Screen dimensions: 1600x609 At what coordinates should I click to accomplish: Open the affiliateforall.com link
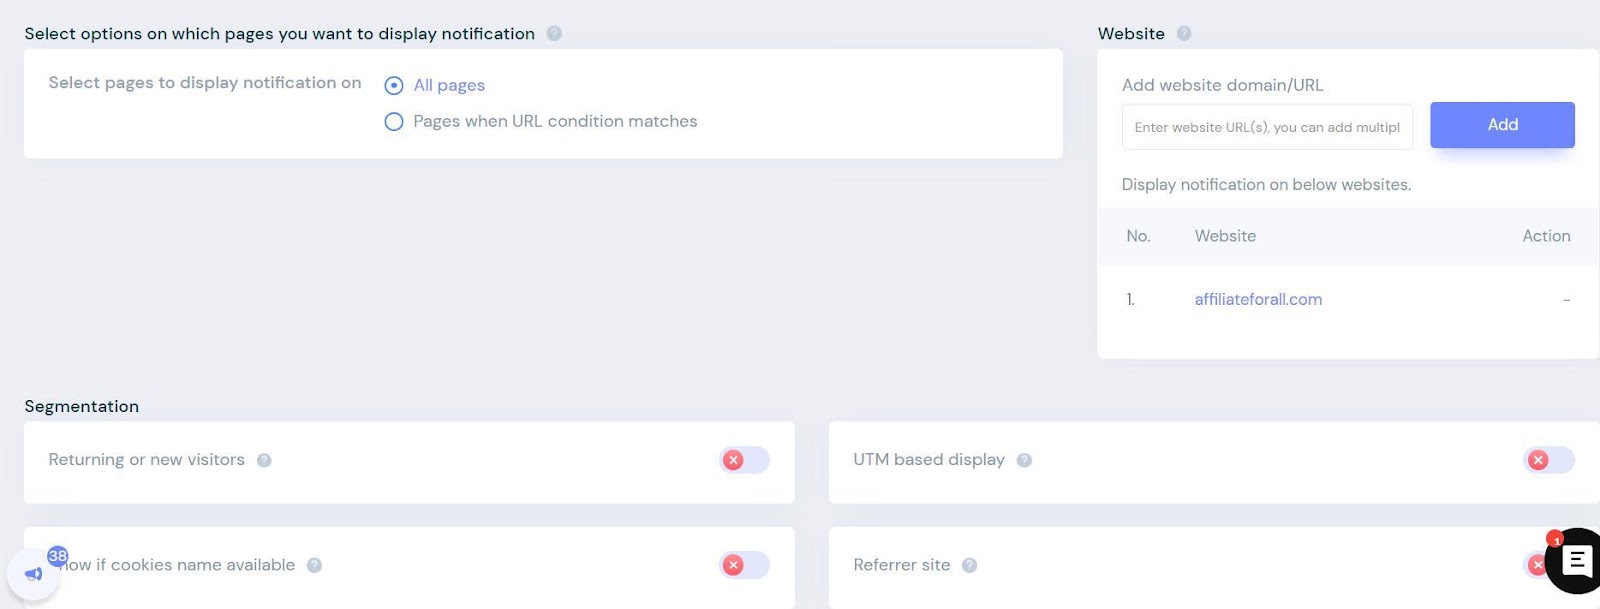[x=1258, y=299]
